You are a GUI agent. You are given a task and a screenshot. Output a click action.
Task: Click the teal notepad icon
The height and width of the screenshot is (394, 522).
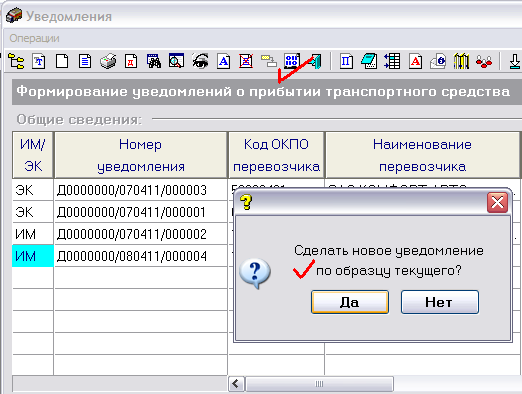[x=369, y=61]
